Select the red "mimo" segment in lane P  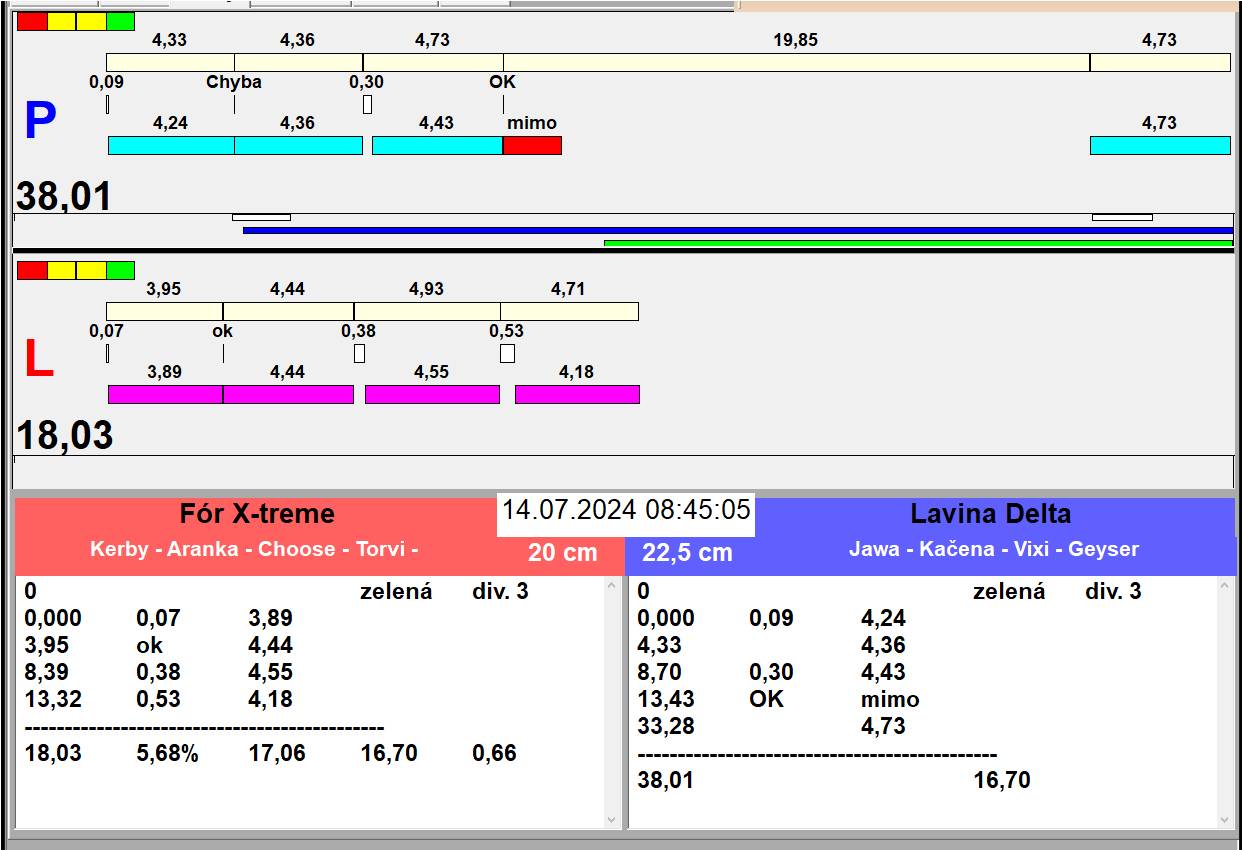[532, 146]
